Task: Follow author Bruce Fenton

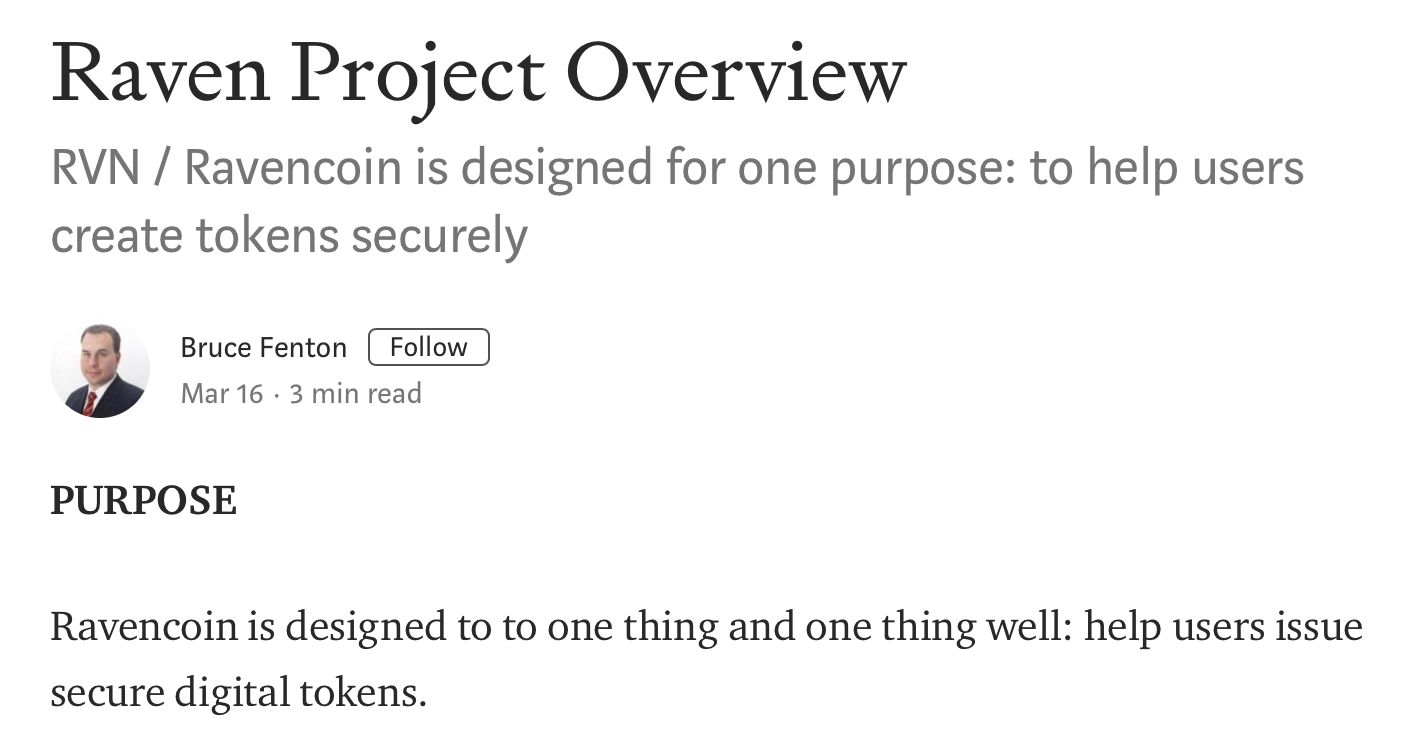Action: click(x=429, y=347)
